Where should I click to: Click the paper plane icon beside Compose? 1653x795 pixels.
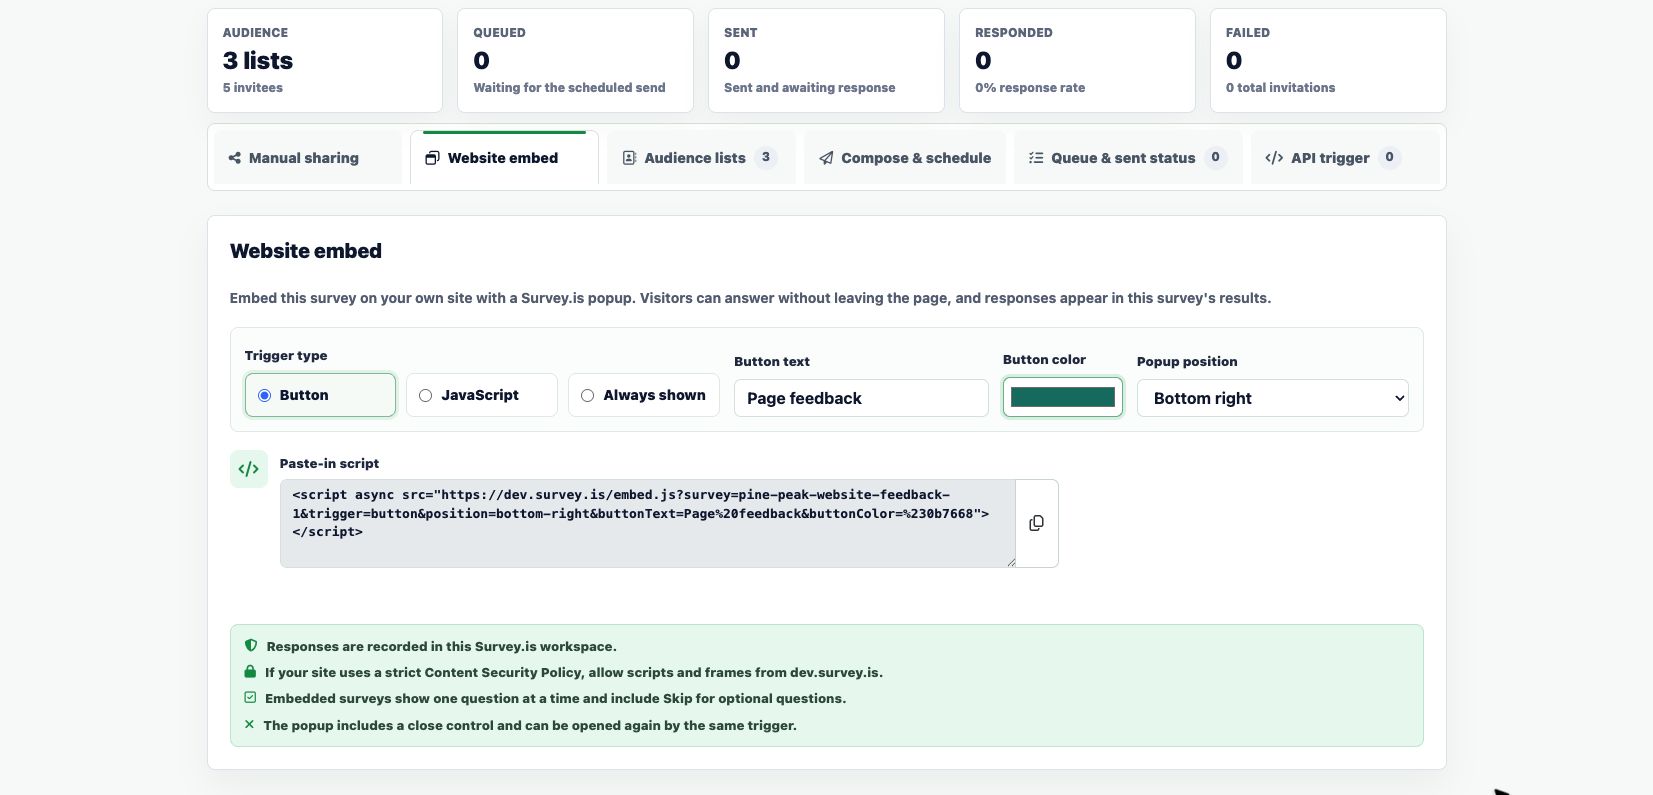coord(826,158)
